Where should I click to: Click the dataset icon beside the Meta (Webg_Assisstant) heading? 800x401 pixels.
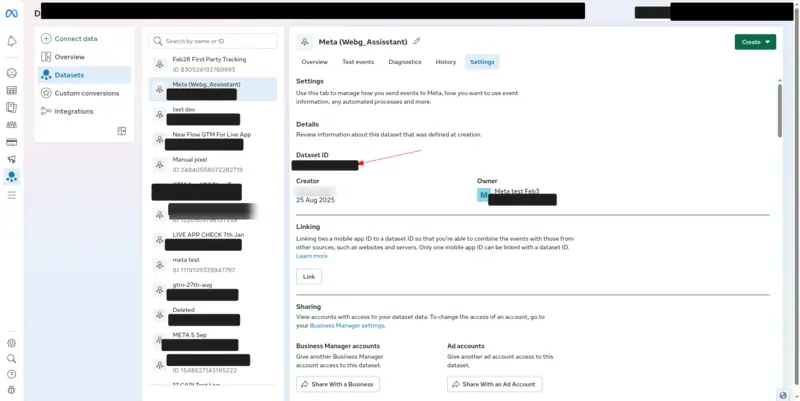tap(305, 42)
